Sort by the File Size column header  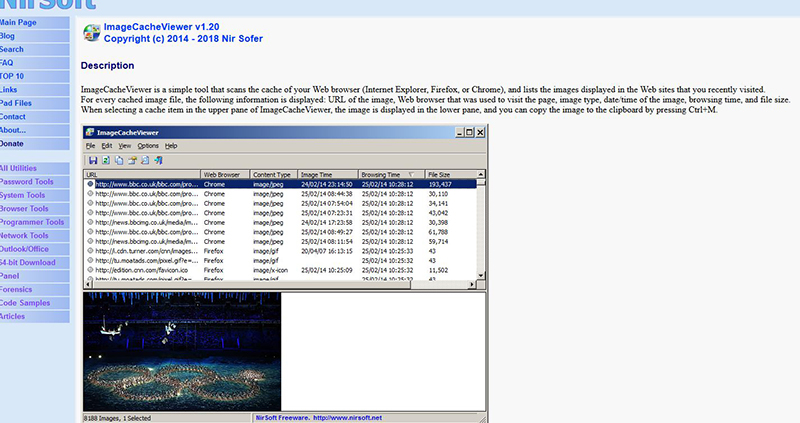451,175
